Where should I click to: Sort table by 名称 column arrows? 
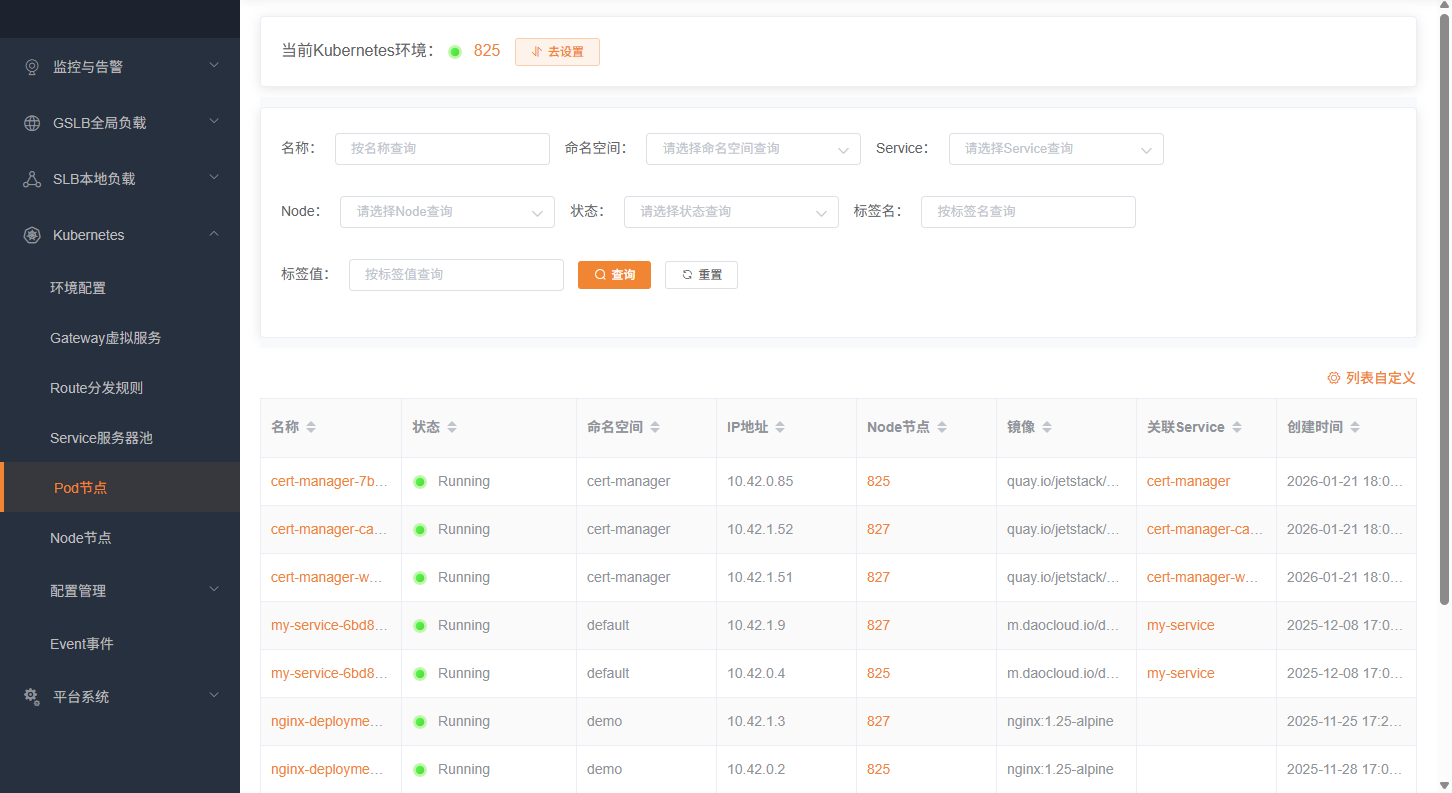click(x=311, y=427)
